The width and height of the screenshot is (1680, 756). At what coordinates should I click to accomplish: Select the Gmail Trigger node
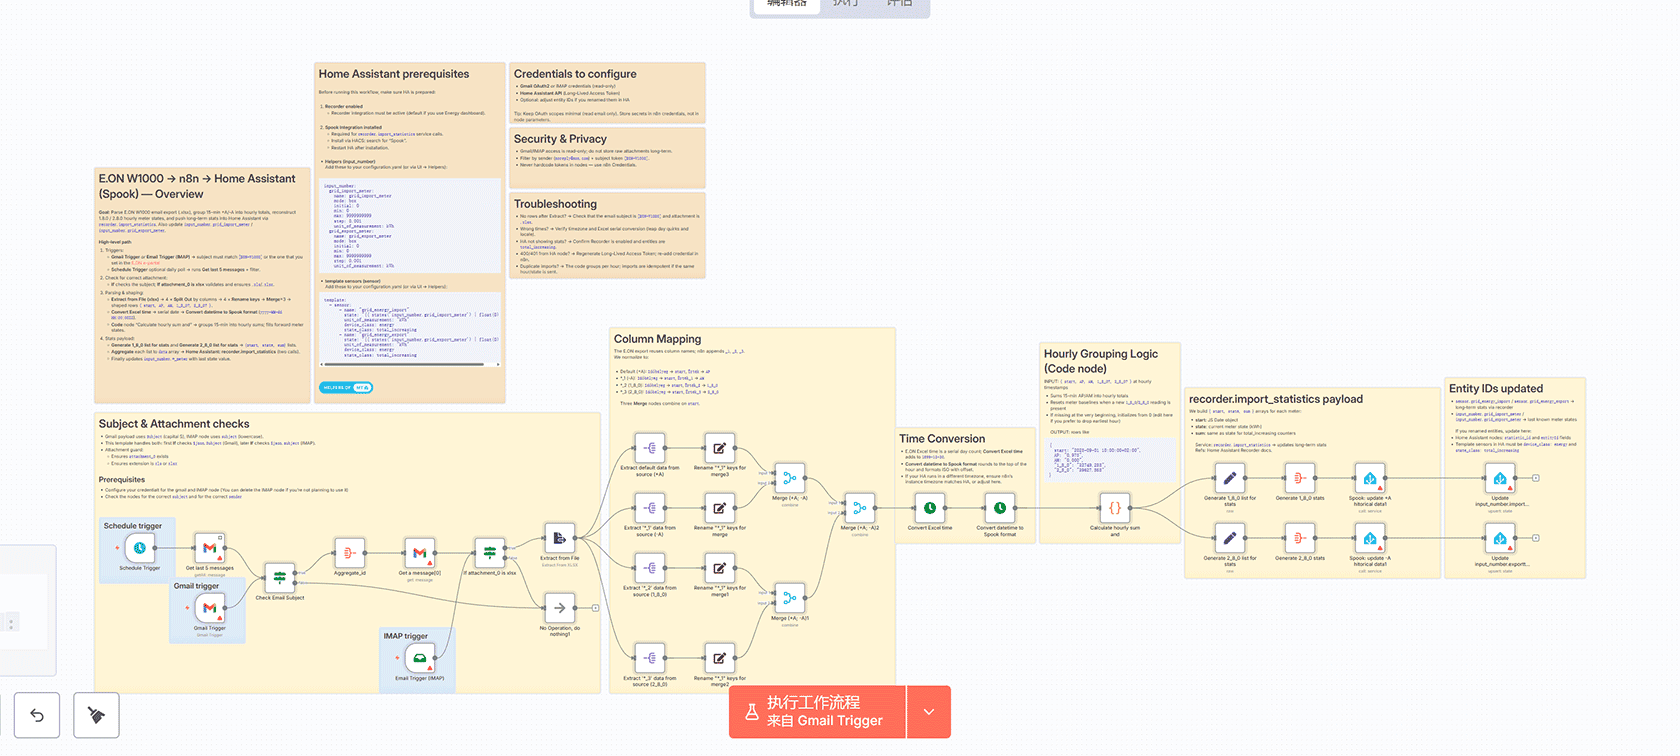pyautogui.click(x=210, y=608)
